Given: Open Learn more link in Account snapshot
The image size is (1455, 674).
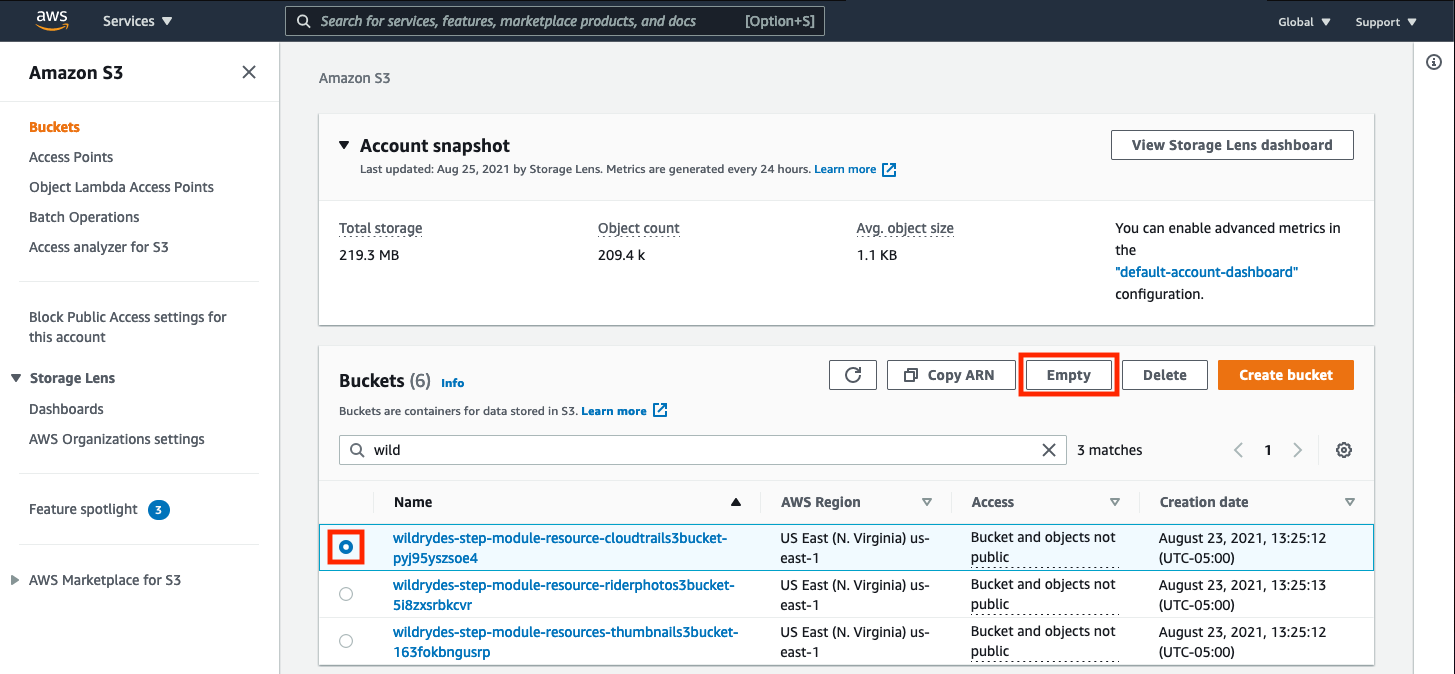Looking at the screenshot, I should [845, 169].
